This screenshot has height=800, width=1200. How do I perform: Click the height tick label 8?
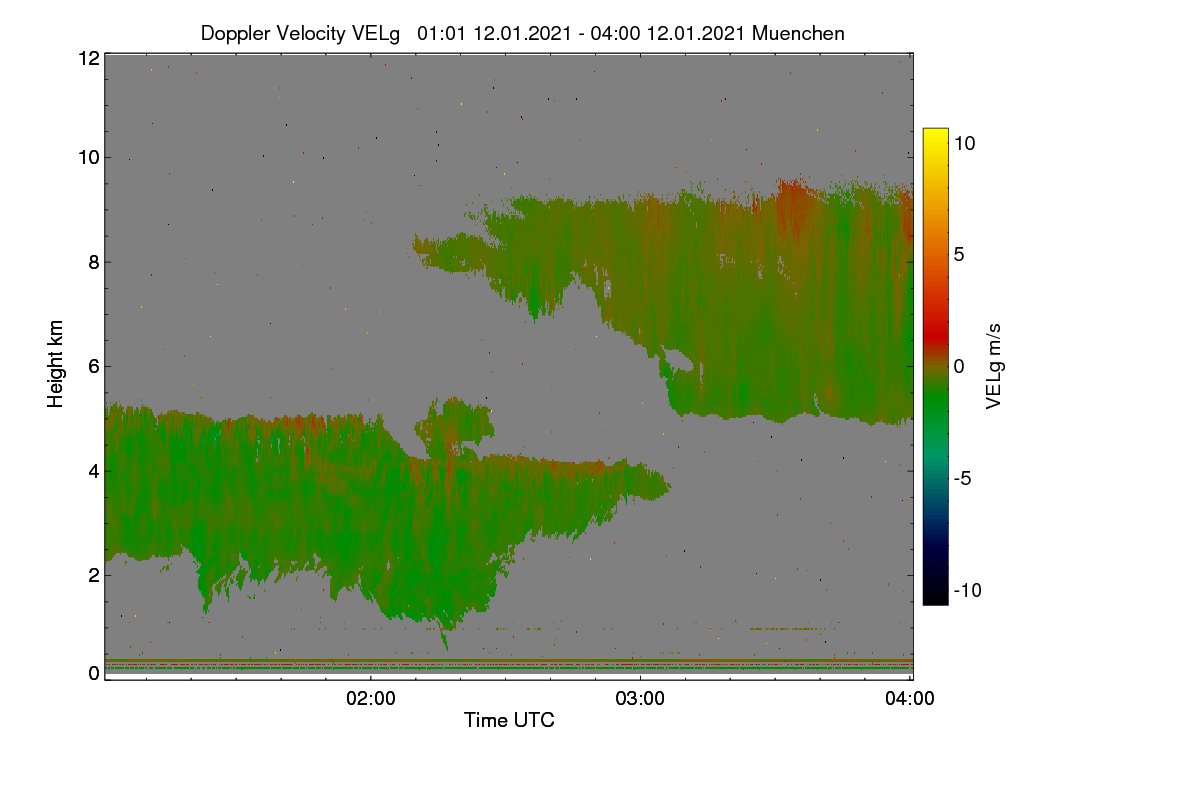pyautogui.click(x=94, y=262)
